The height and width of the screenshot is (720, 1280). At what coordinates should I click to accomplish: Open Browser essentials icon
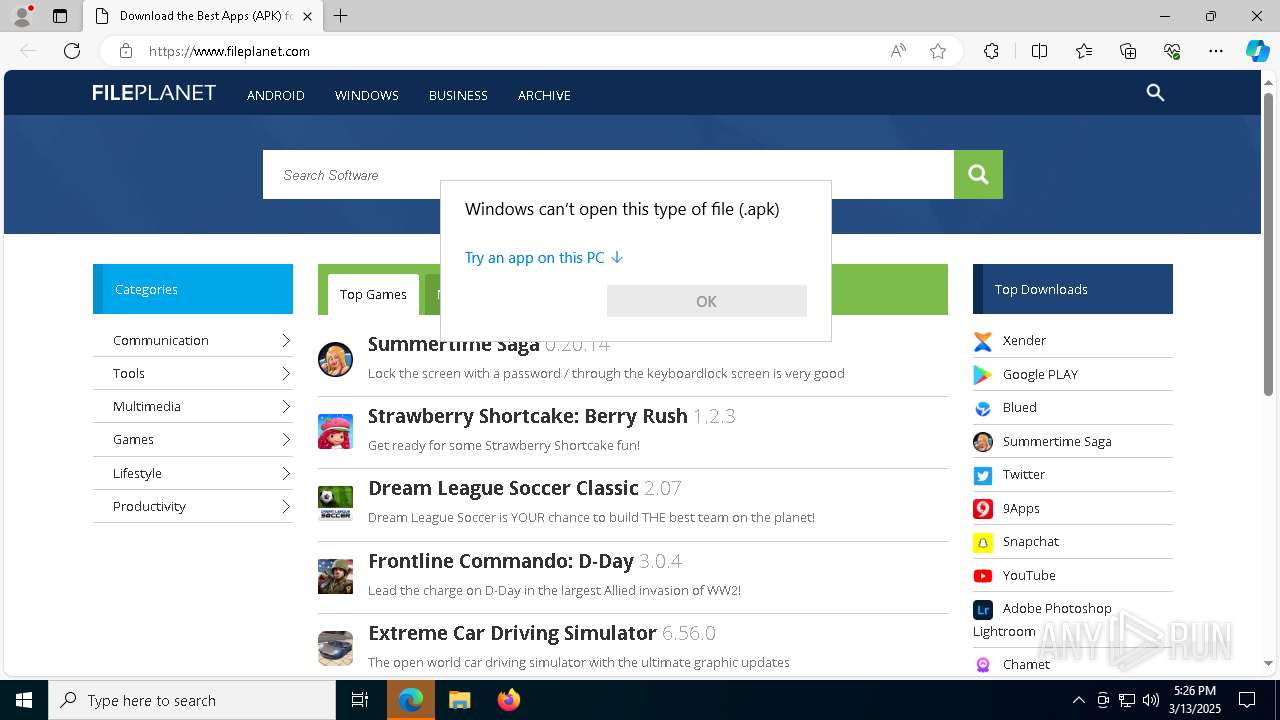click(x=1172, y=51)
